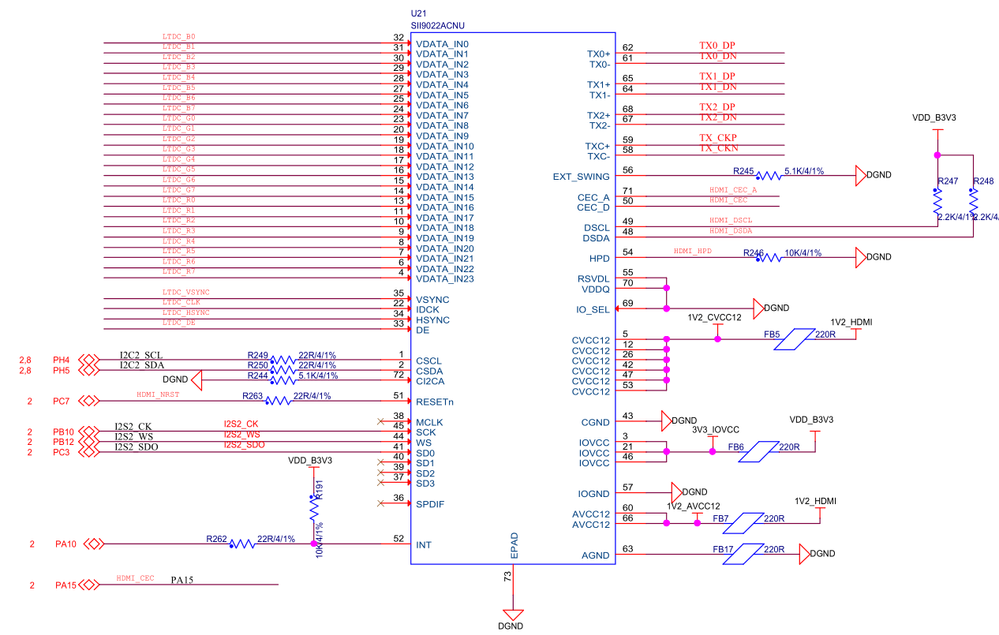Viewport: 999px width, 635px height.
Task: Select the FB6 ferrite bead symbol
Action: (x=758, y=452)
